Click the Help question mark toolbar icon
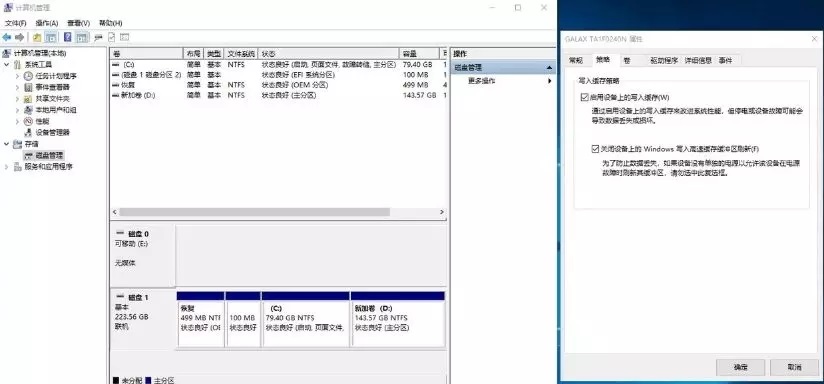Image resolution: width=824 pixels, height=384 pixels. point(68,37)
